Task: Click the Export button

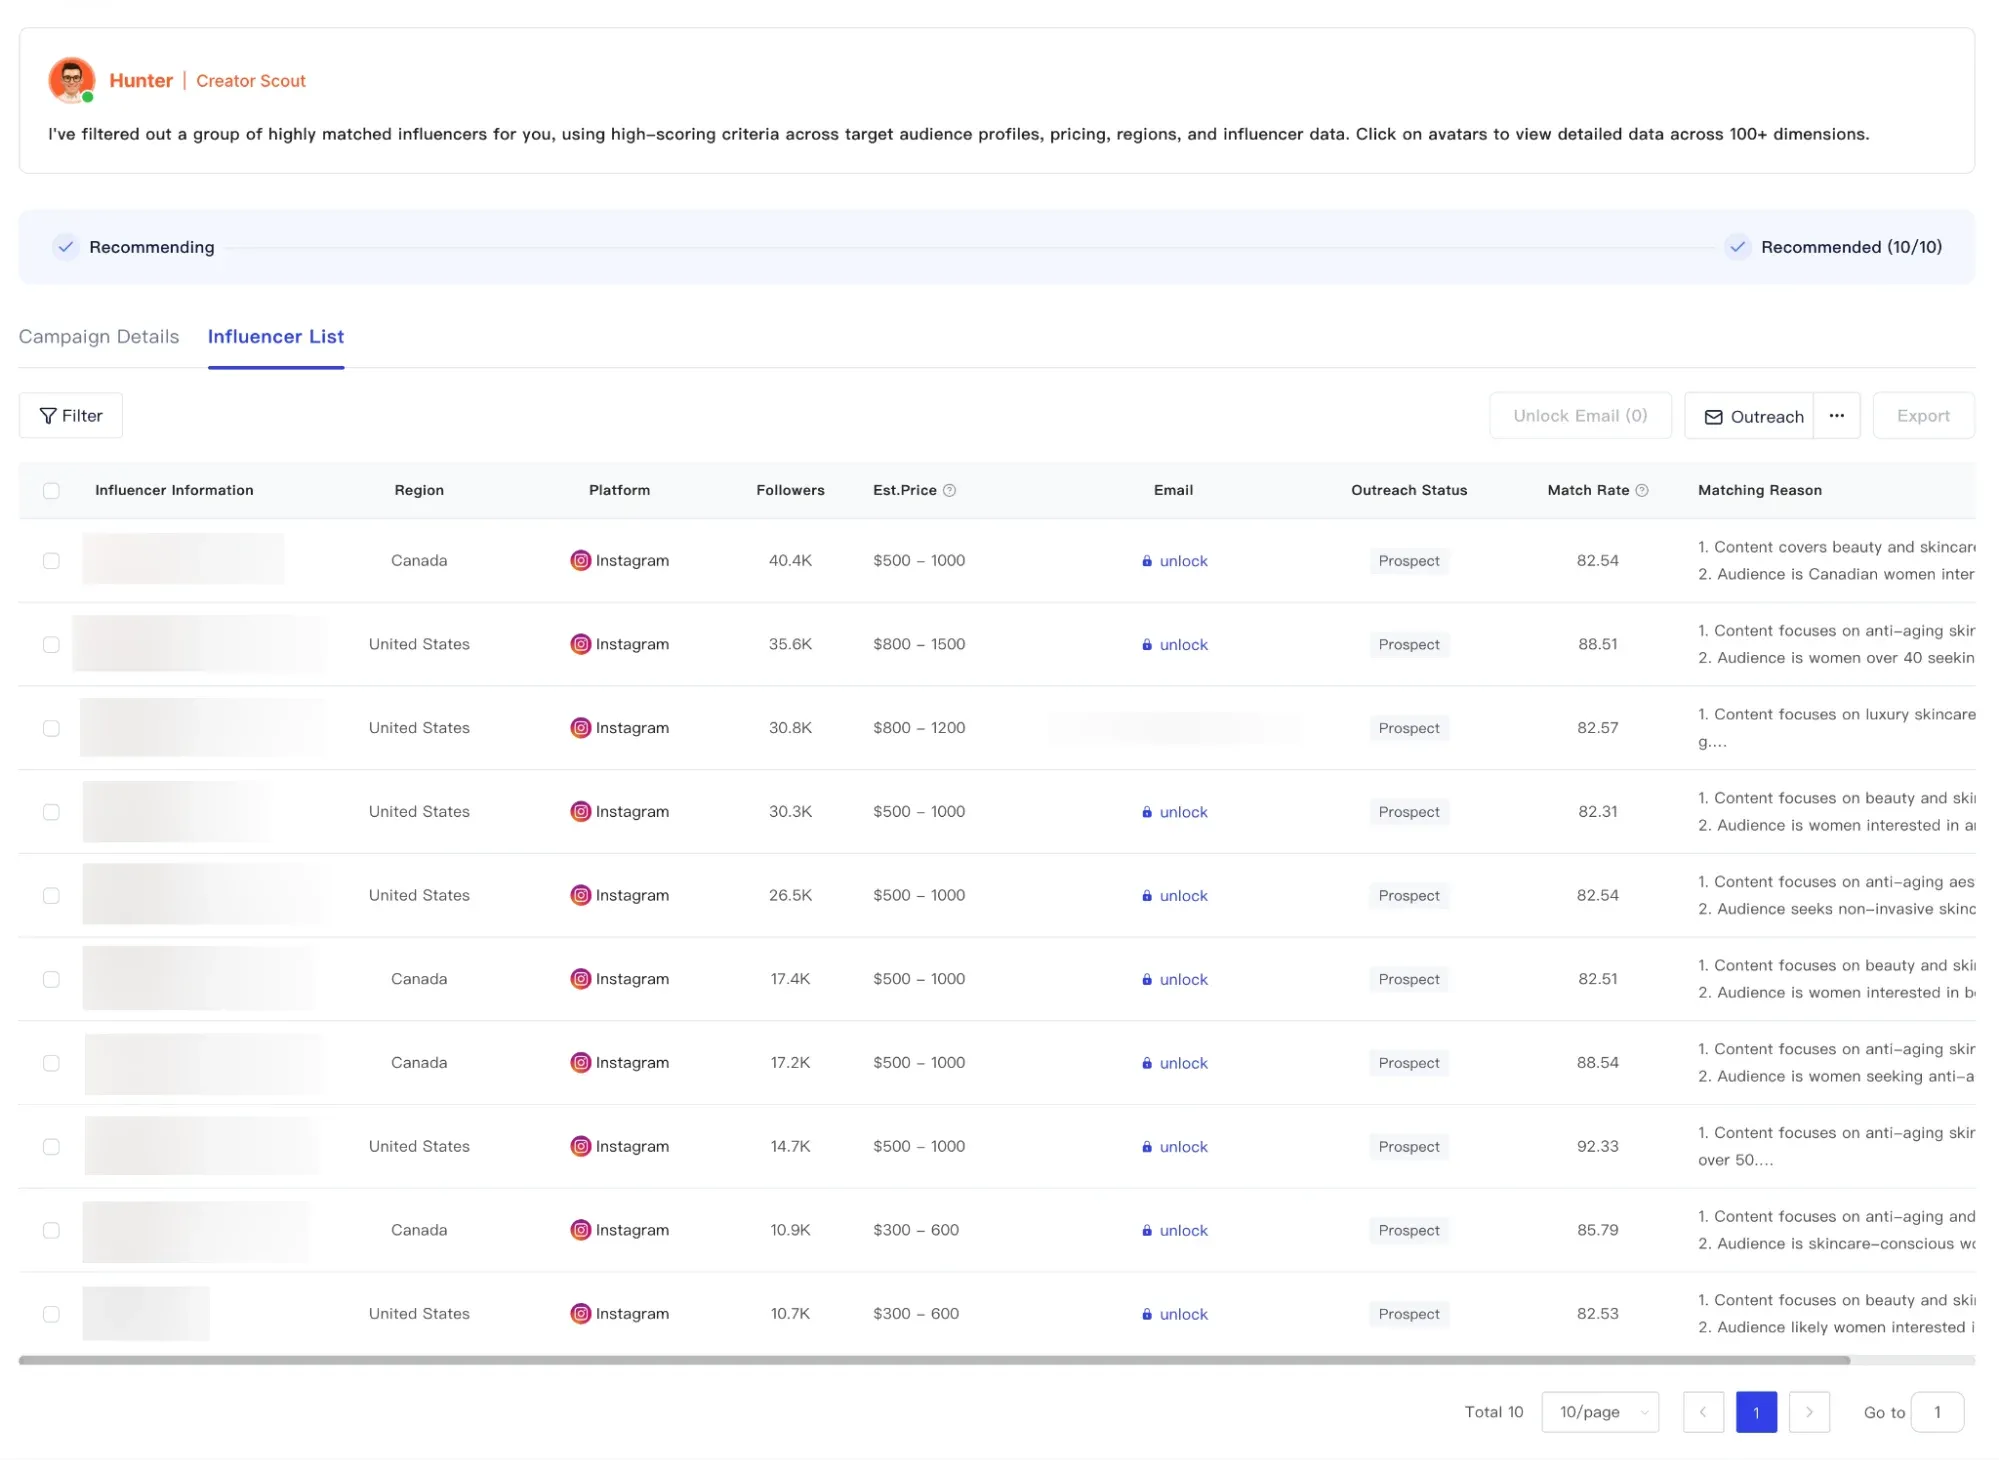Action: point(1923,416)
